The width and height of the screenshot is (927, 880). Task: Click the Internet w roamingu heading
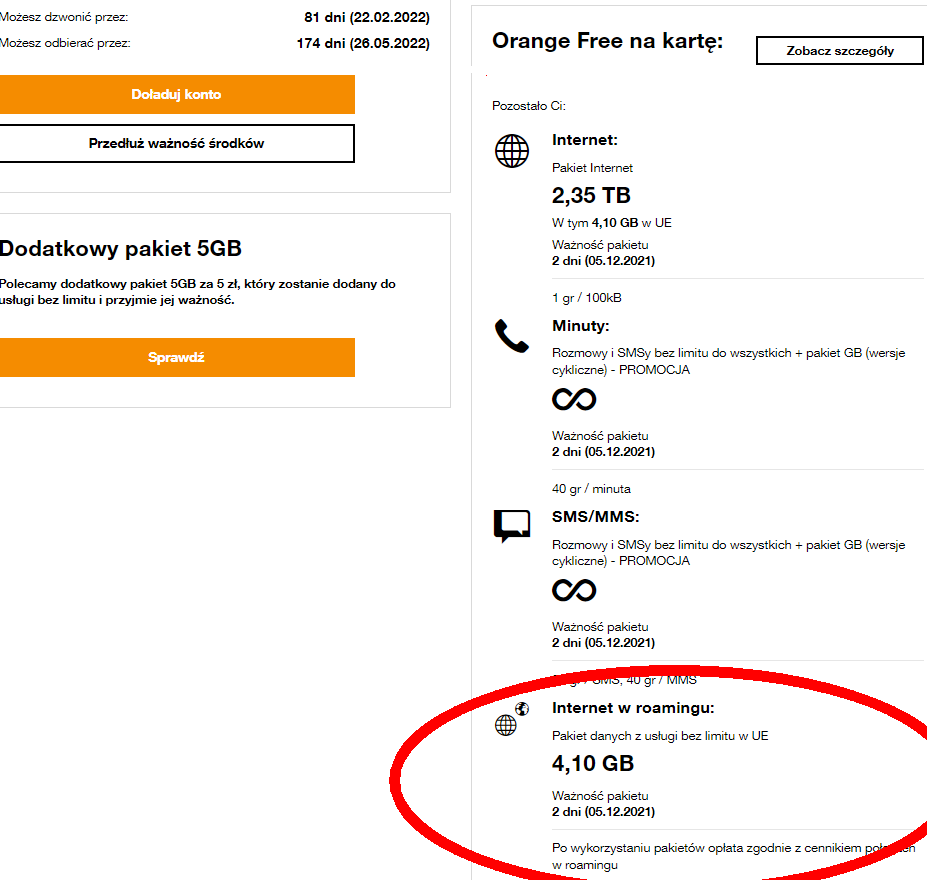tap(633, 708)
